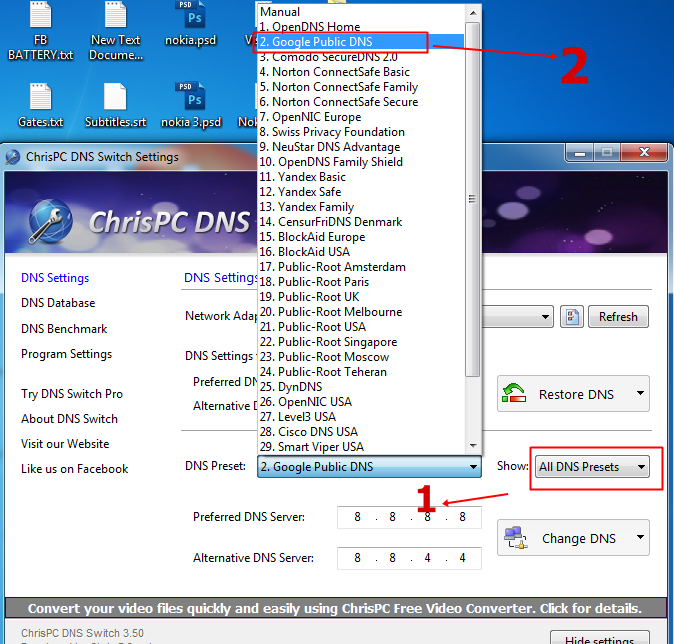Choose 6. Norton ConnectSafe Secure preset
This screenshot has width=674, height=644.
click(361, 102)
